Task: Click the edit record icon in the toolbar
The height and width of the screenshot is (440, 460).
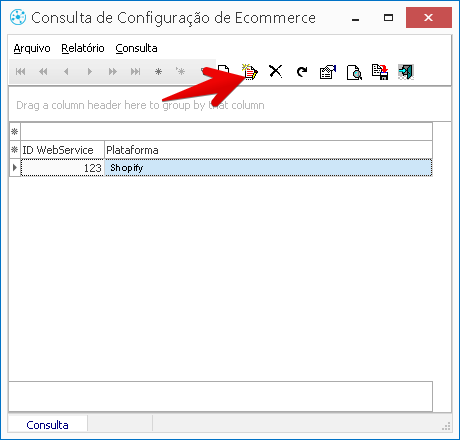Action: 250,72
